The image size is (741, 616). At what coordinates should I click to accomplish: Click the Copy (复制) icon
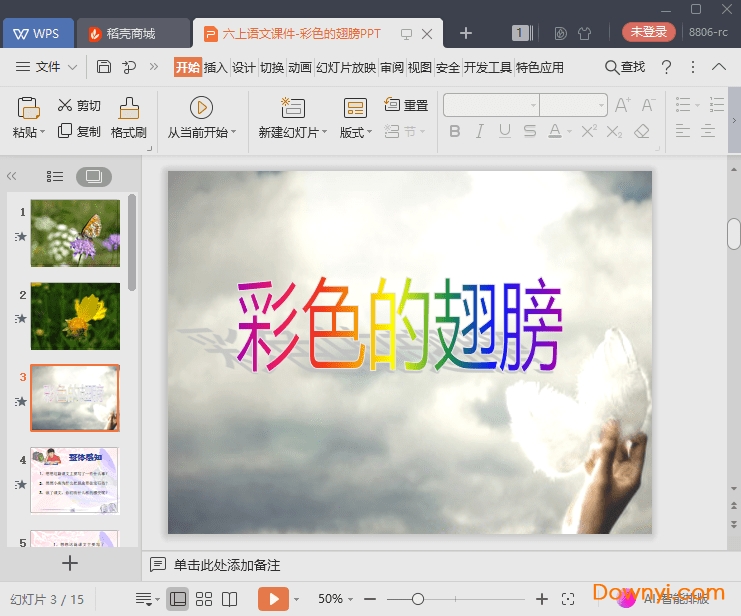[x=65, y=131]
